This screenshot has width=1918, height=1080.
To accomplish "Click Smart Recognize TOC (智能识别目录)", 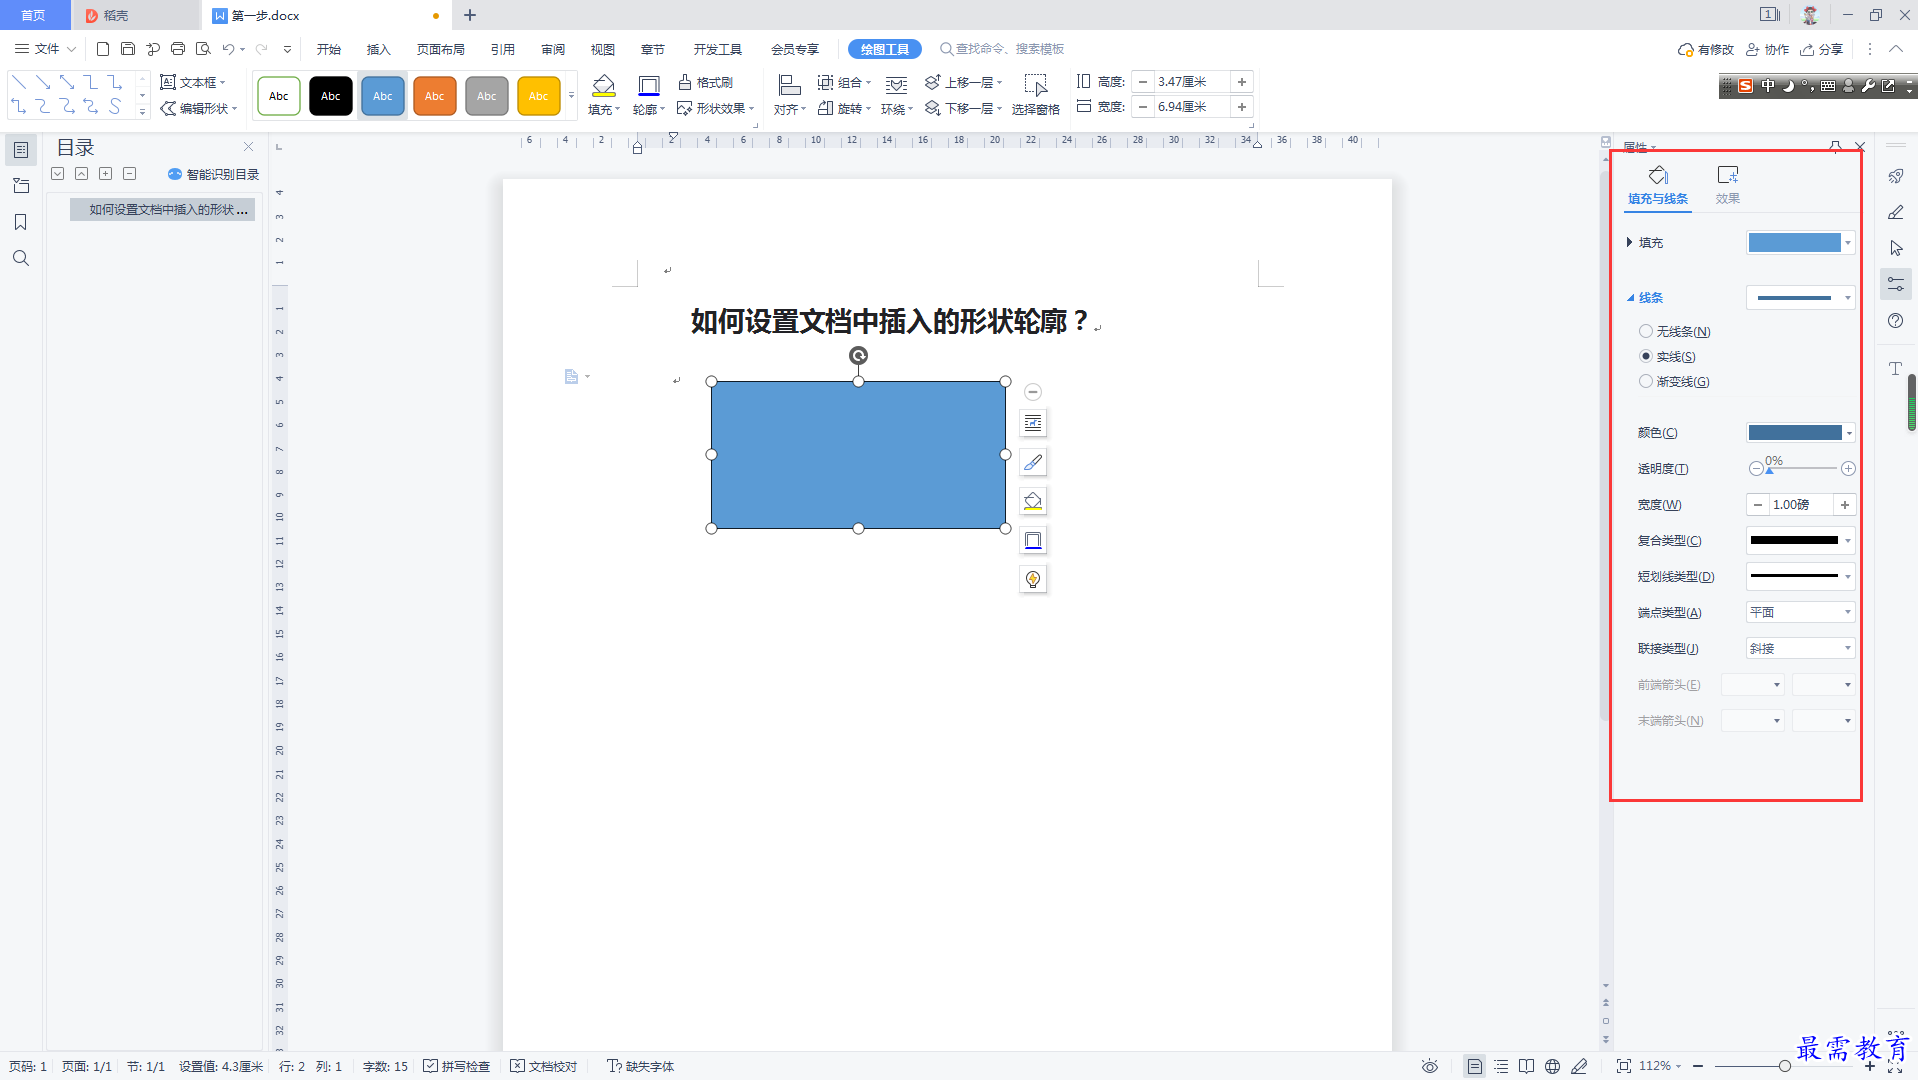I will (x=213, y=174).
